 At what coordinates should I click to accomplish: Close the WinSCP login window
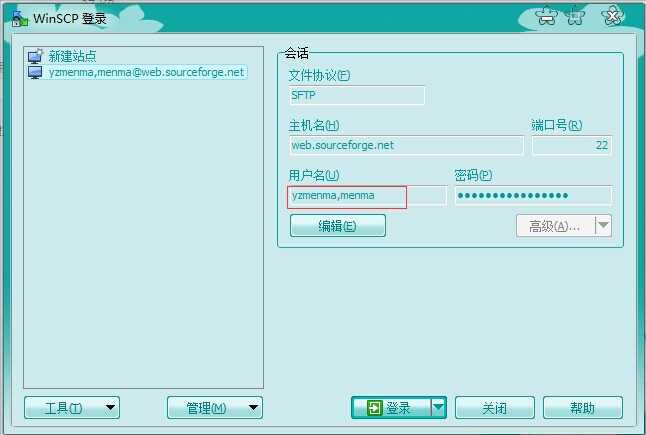tap(613, 16)
